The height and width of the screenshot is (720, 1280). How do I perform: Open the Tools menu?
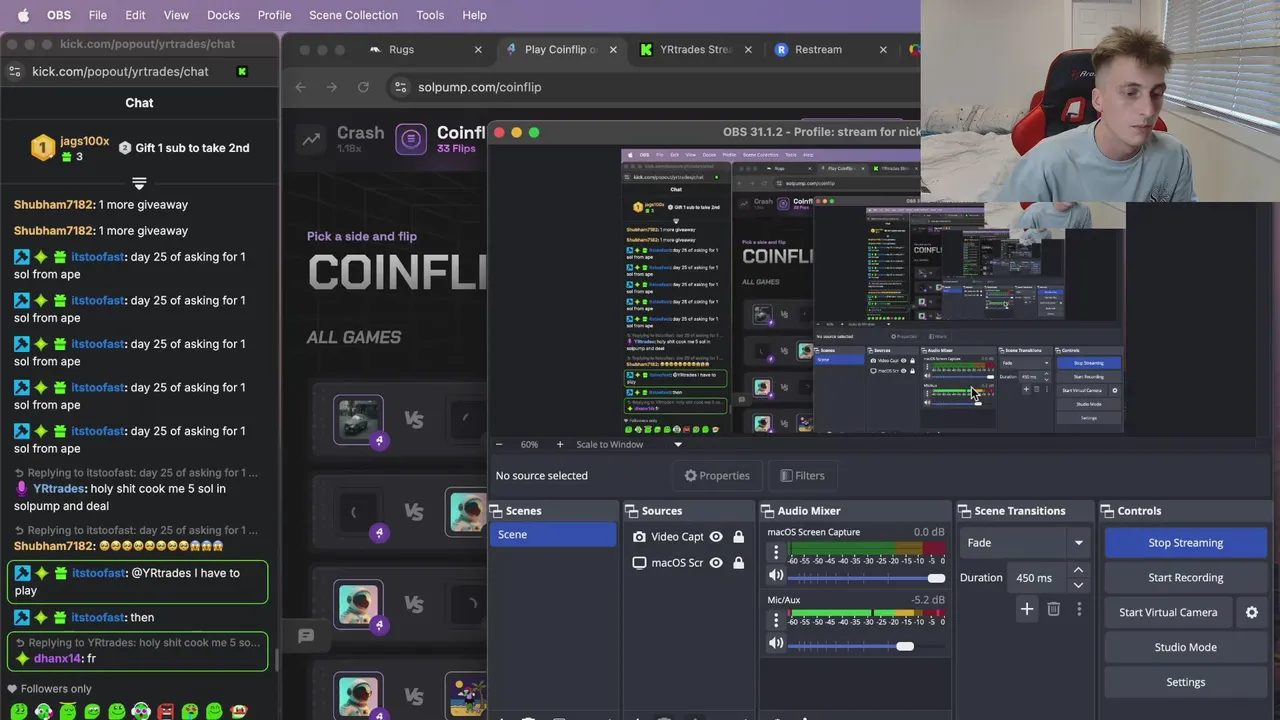430,15
